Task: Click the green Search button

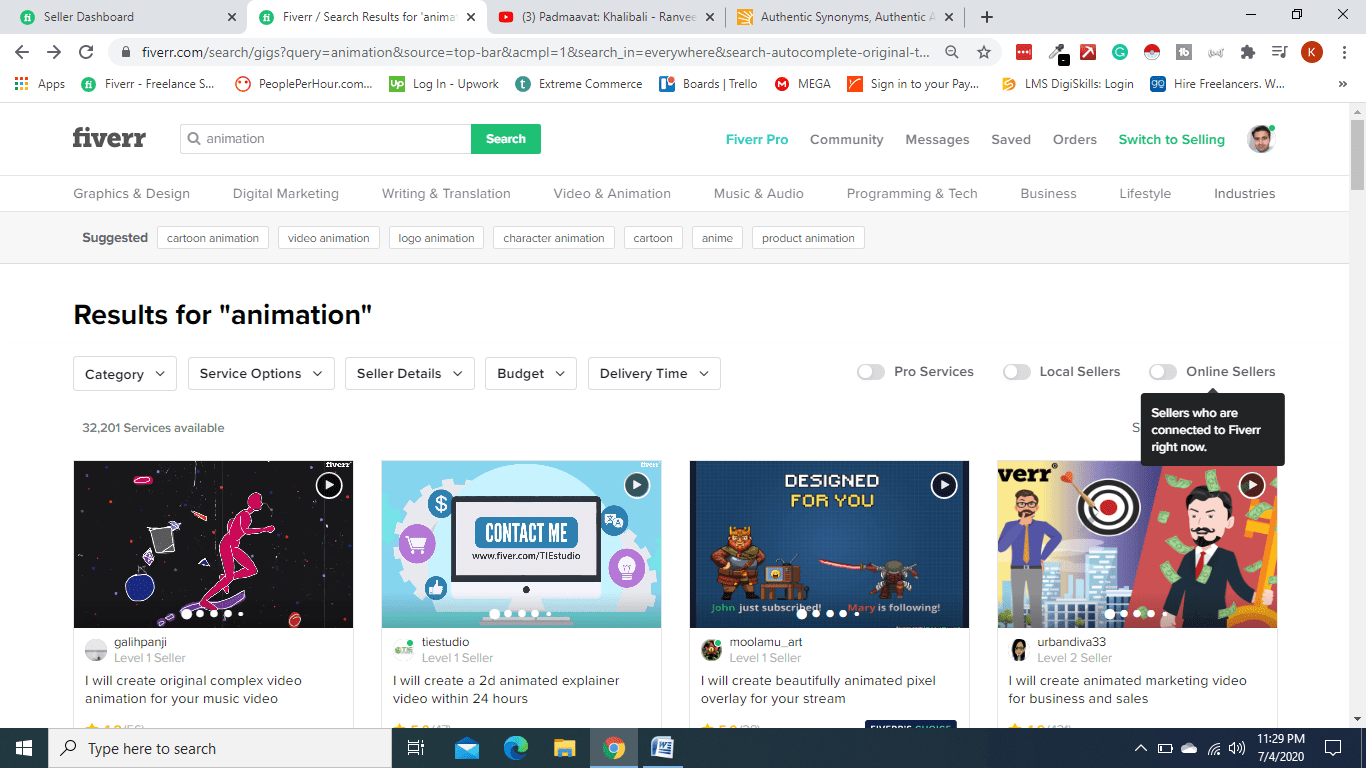Action: [x=506, y=139]
